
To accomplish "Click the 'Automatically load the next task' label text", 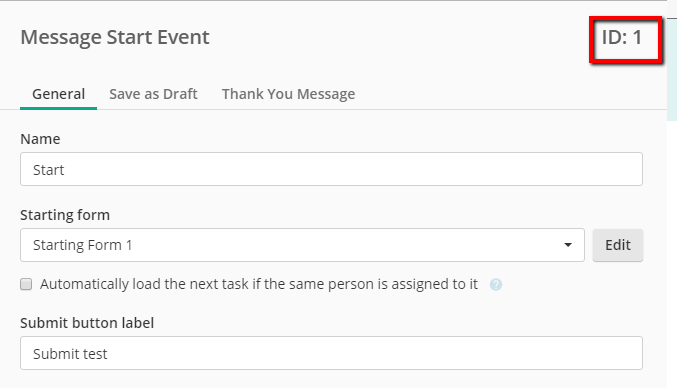I will click(x=259, y=284).
